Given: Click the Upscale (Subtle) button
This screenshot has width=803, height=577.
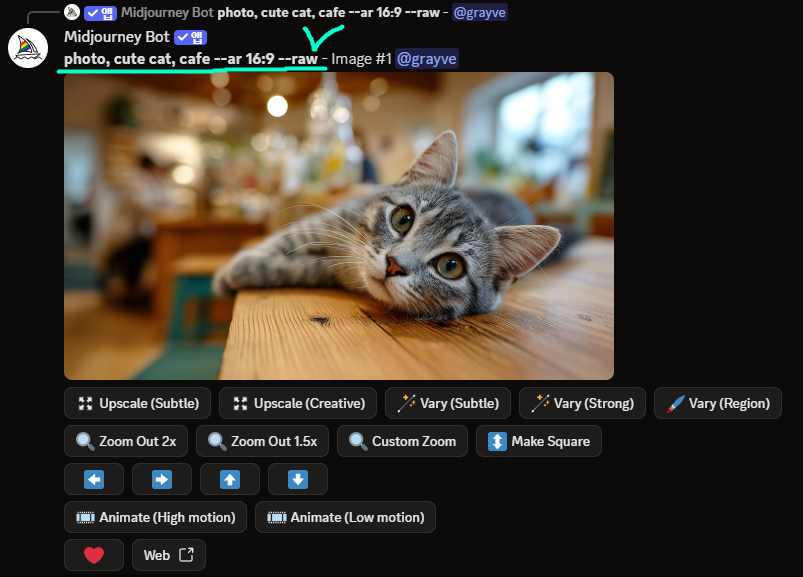Looking at the screenshot, I should tap(137, 403).
